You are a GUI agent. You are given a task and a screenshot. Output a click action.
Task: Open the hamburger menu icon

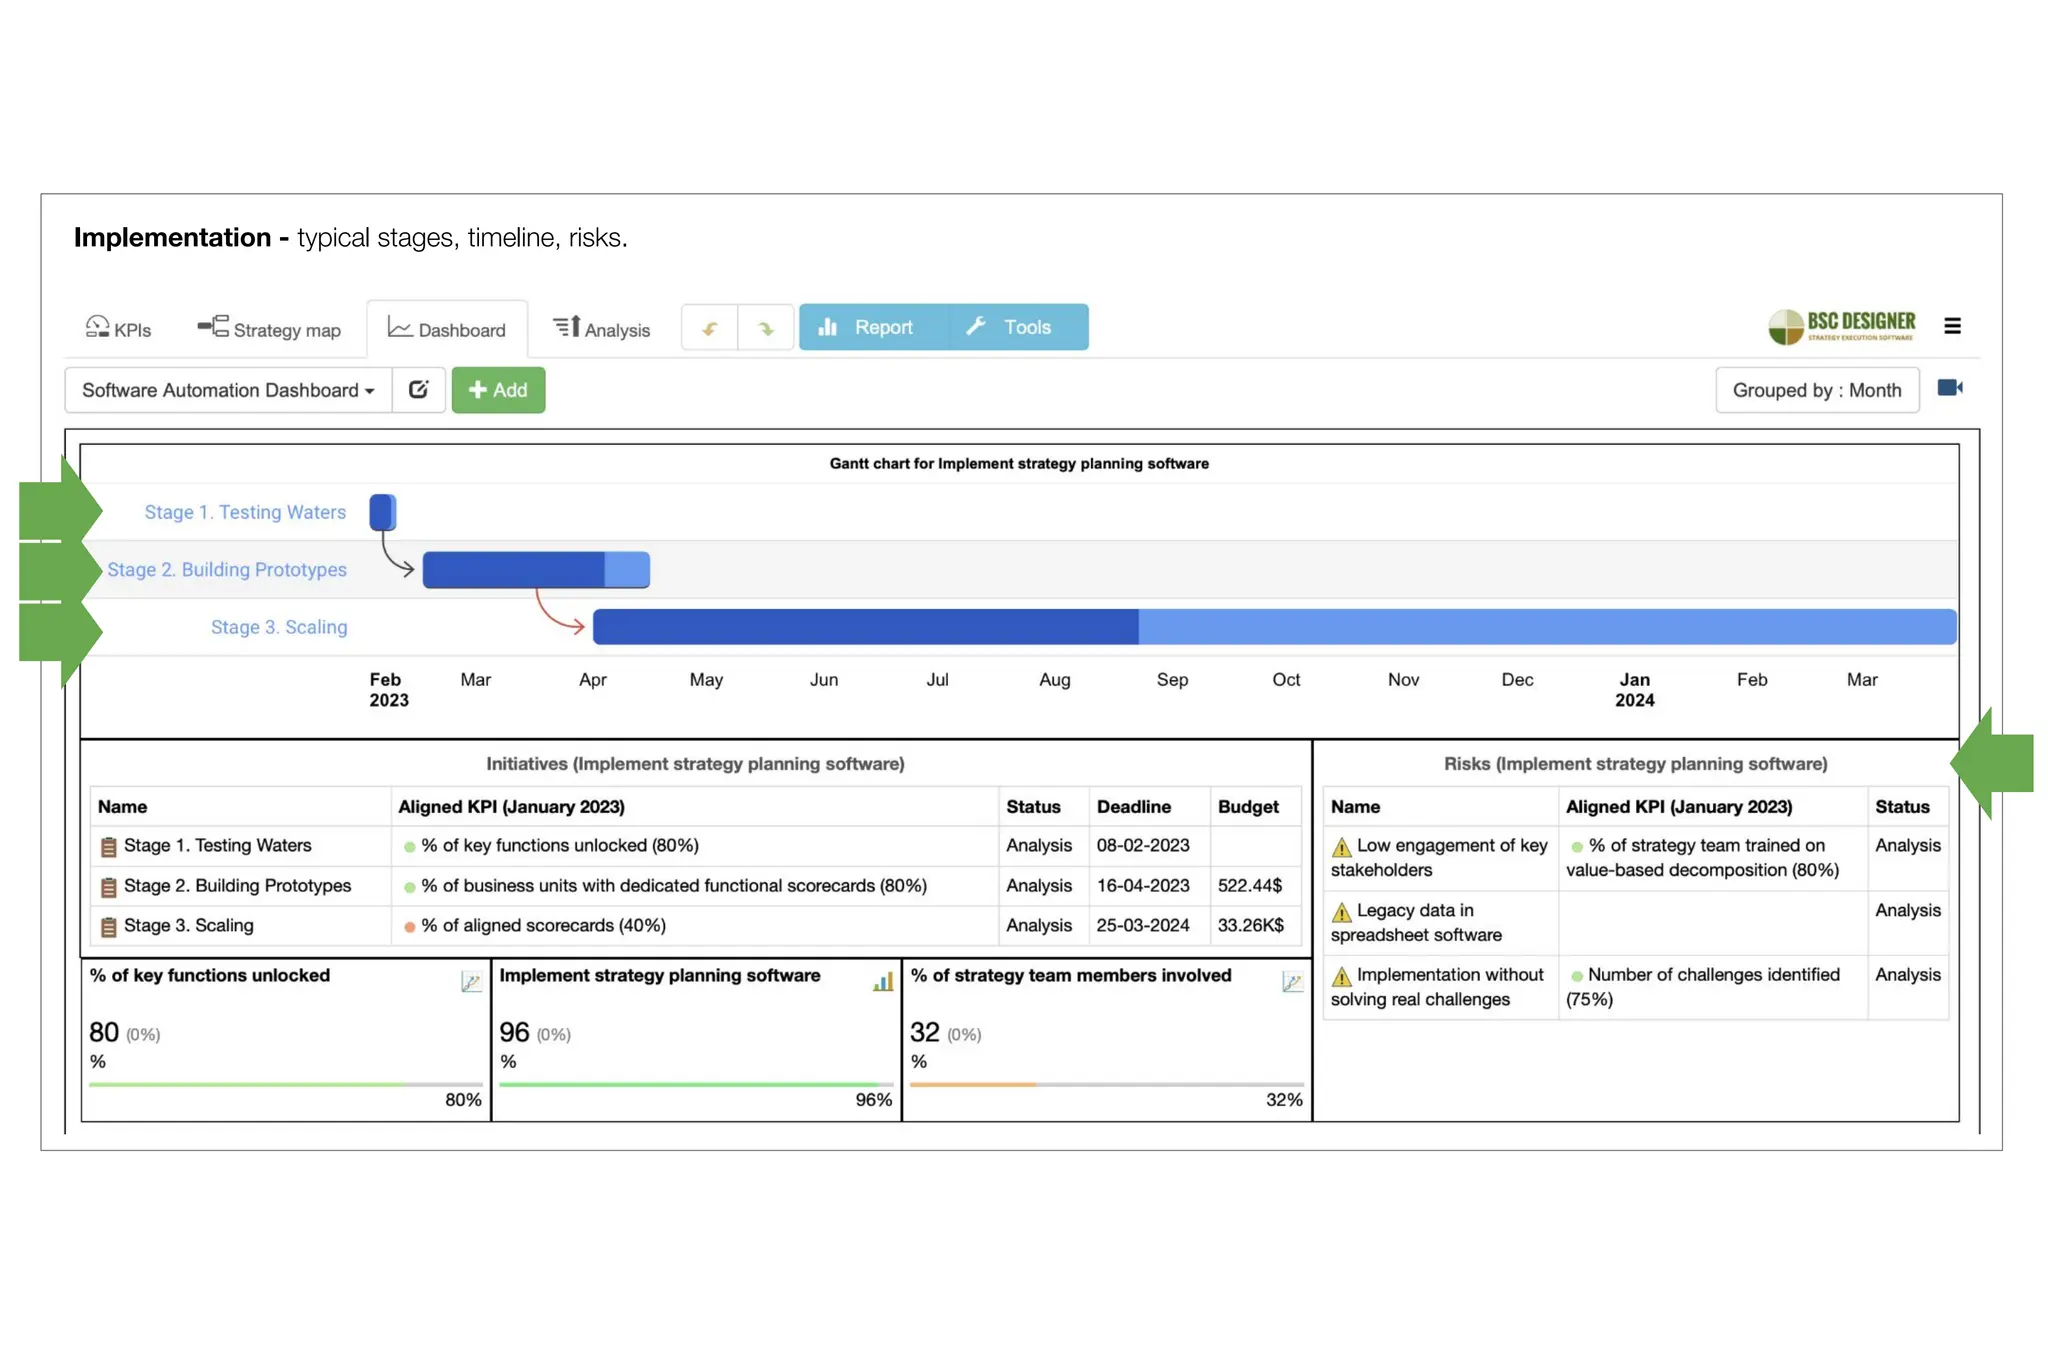click(1952, 326)
